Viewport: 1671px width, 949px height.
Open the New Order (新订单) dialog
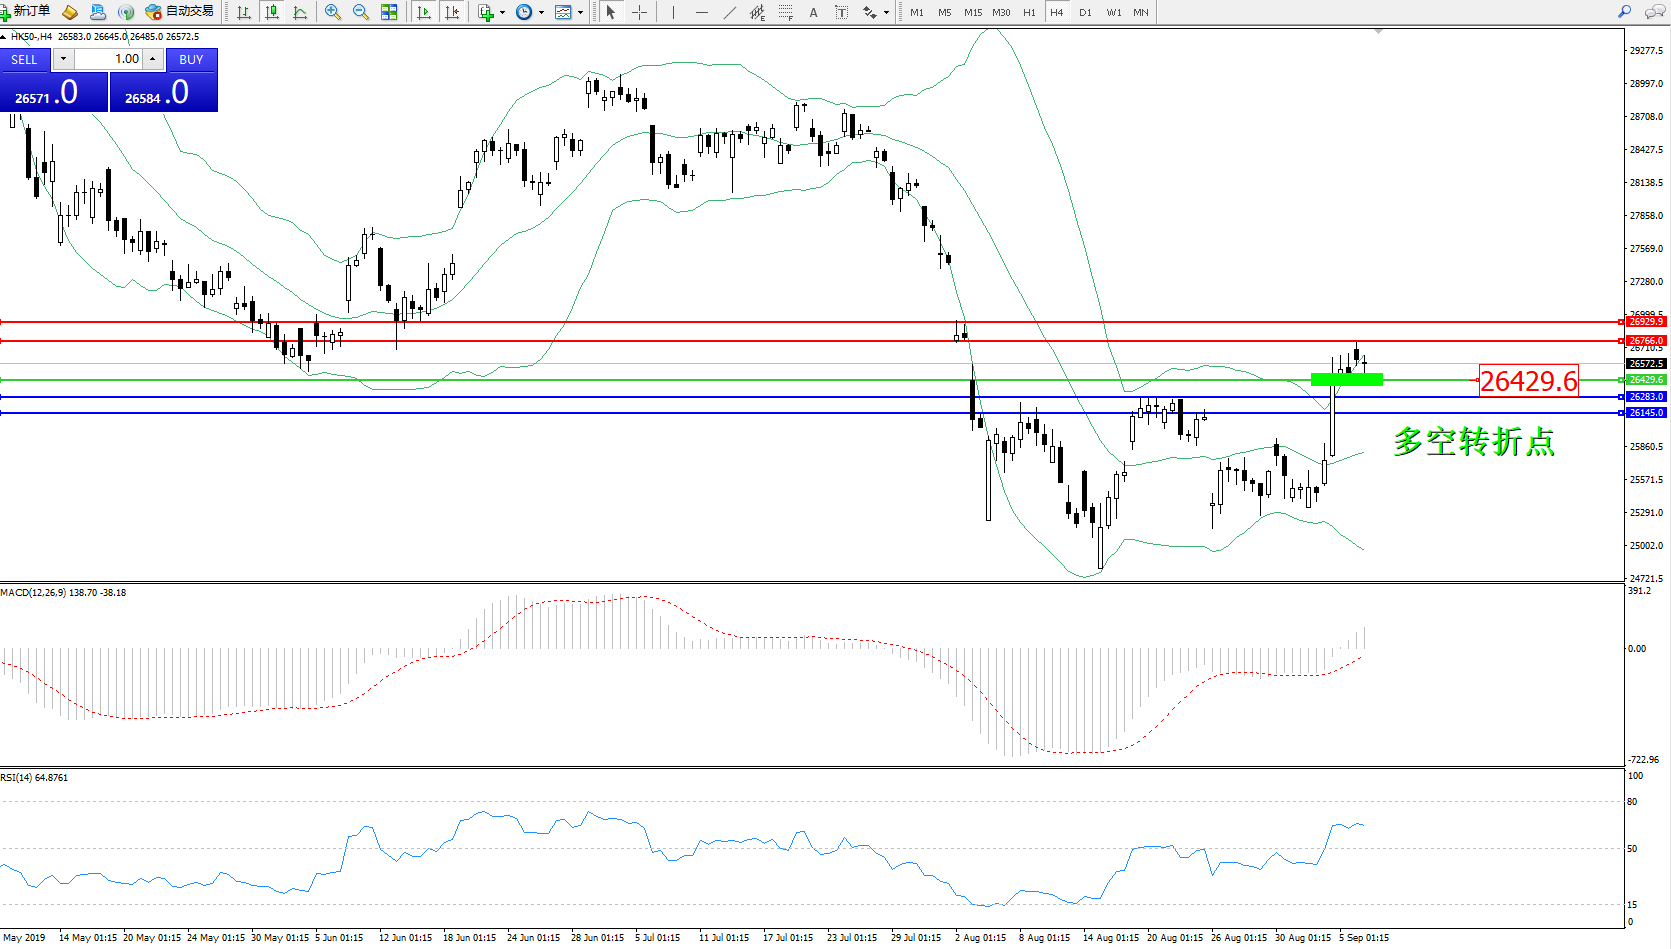(26, 11)
